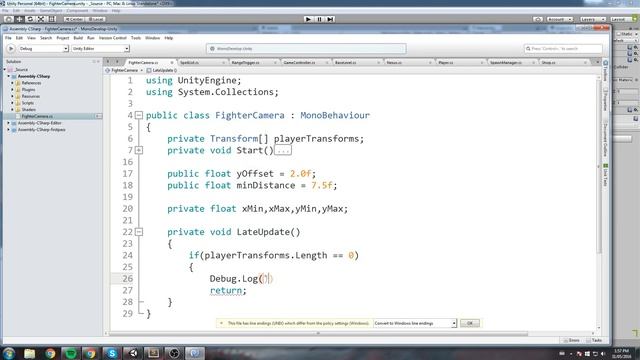The width and height of the screenshot is (640, 360).
Task: Open MonoDevelop Build menu
Action: pyautogui.click(x=78, y=38)
